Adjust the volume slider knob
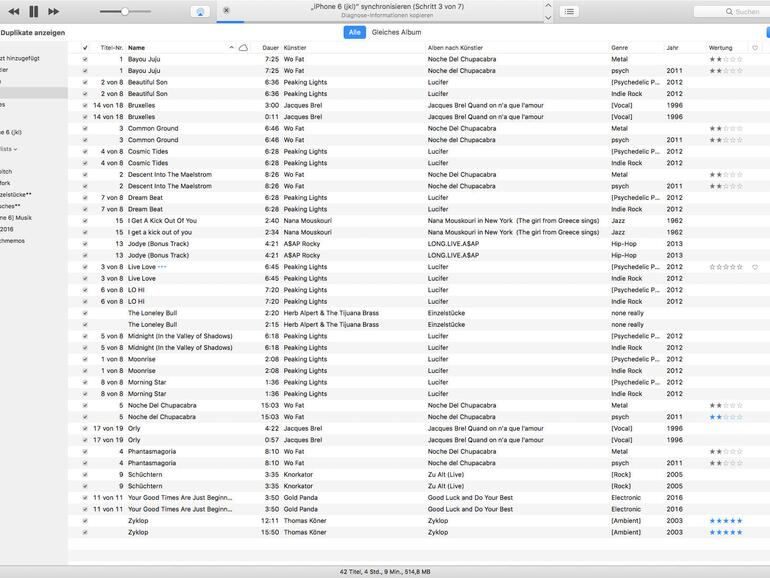770x578 pixels. coord(125,11)
